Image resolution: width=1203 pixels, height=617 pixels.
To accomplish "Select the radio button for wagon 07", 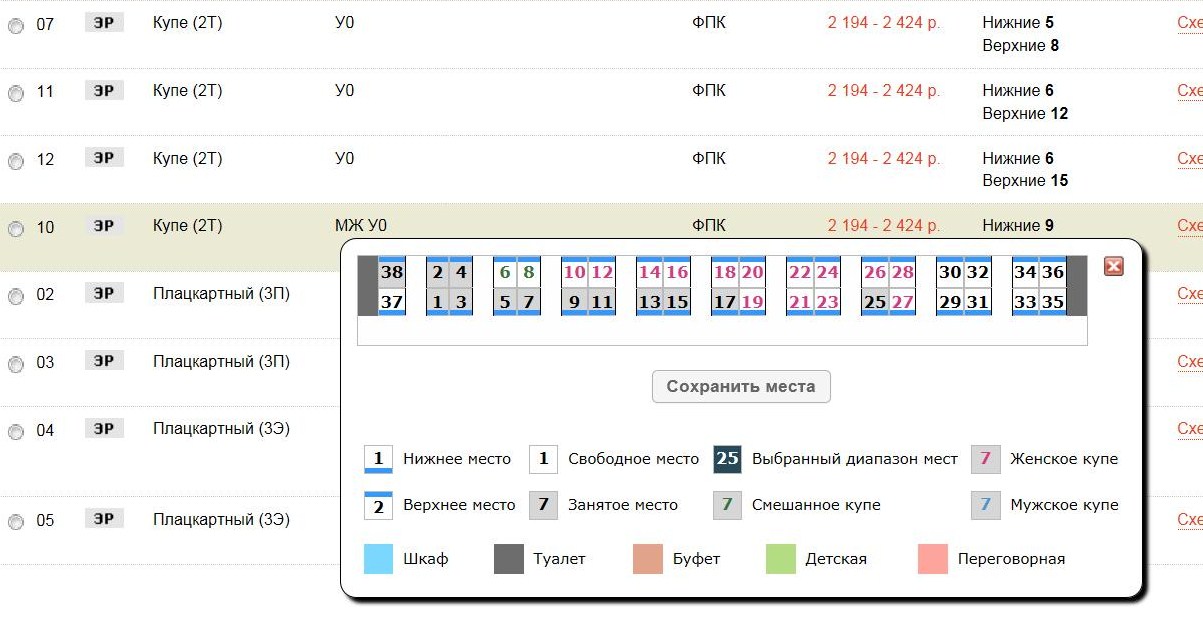I will pos(16,27).
